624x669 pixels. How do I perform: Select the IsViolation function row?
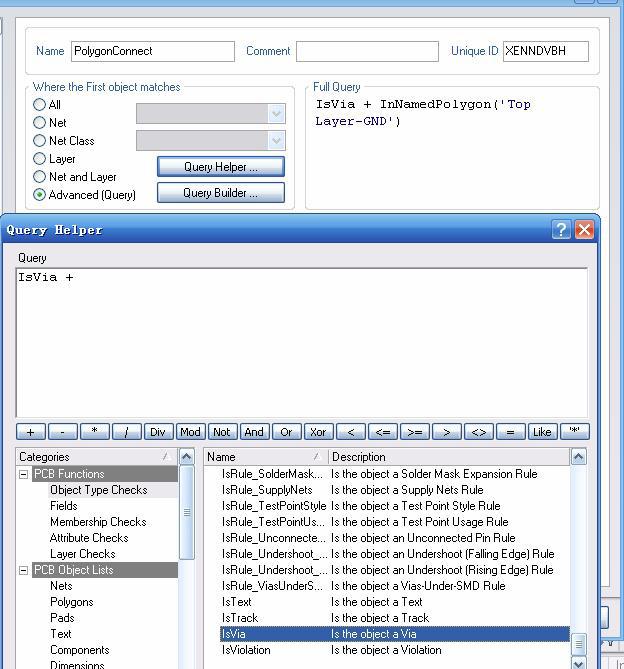click(395, 650)
